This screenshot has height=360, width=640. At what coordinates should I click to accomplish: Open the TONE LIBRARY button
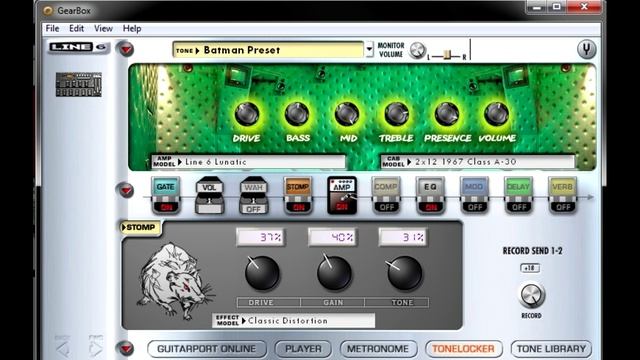(551, 349)
